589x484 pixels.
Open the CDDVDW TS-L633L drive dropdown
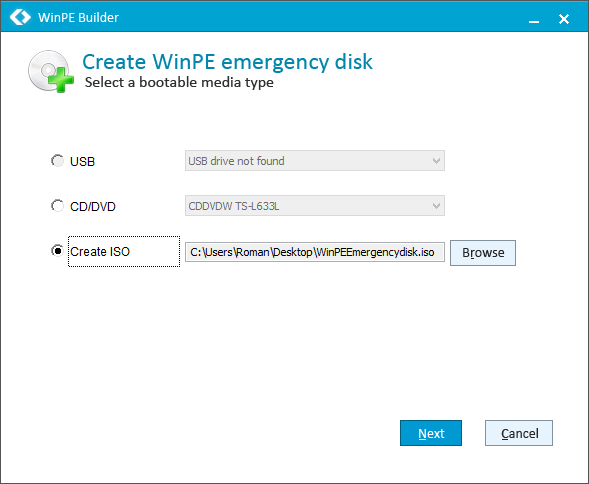tap(315, 206)
